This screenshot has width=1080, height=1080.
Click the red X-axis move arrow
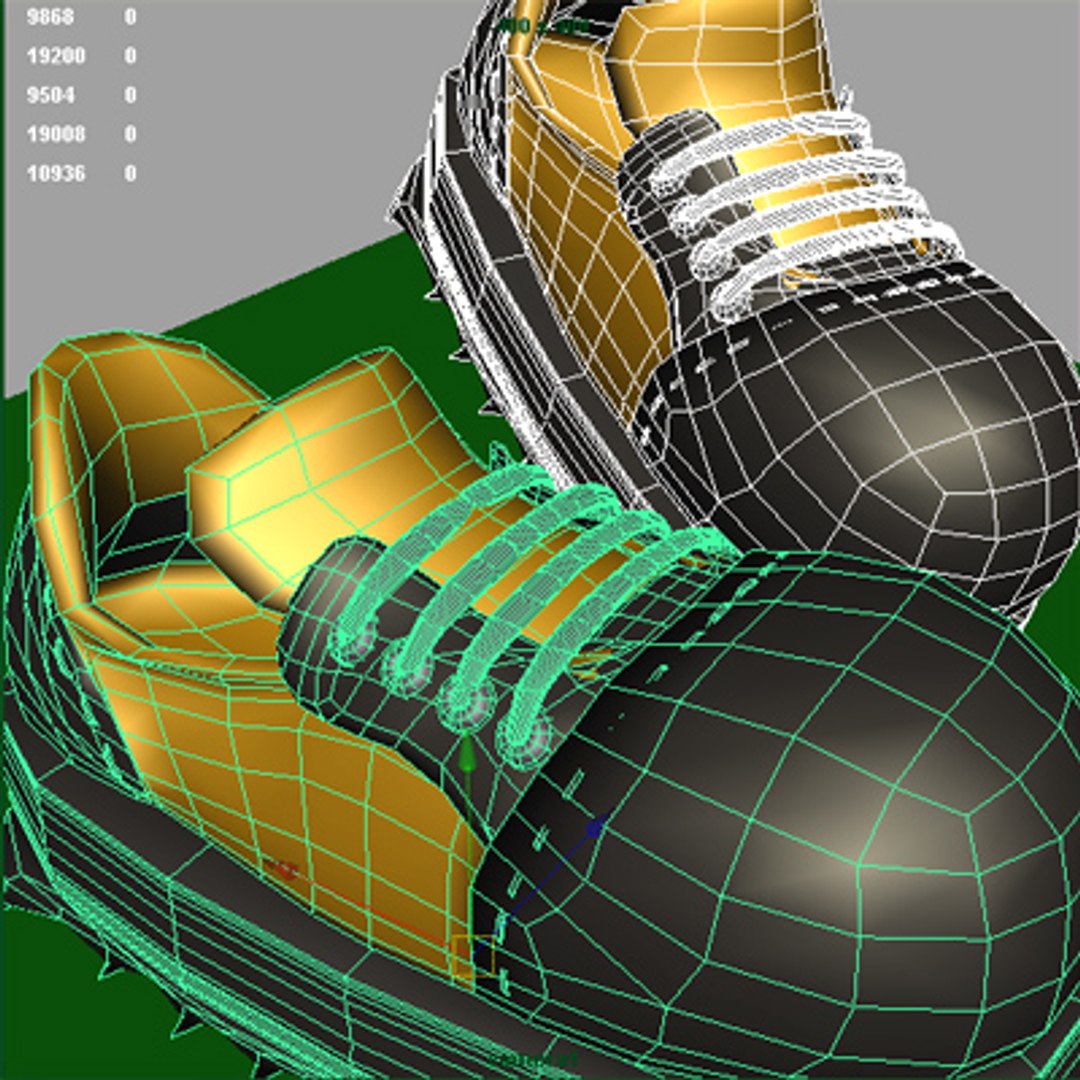click(x=283, y=870)
